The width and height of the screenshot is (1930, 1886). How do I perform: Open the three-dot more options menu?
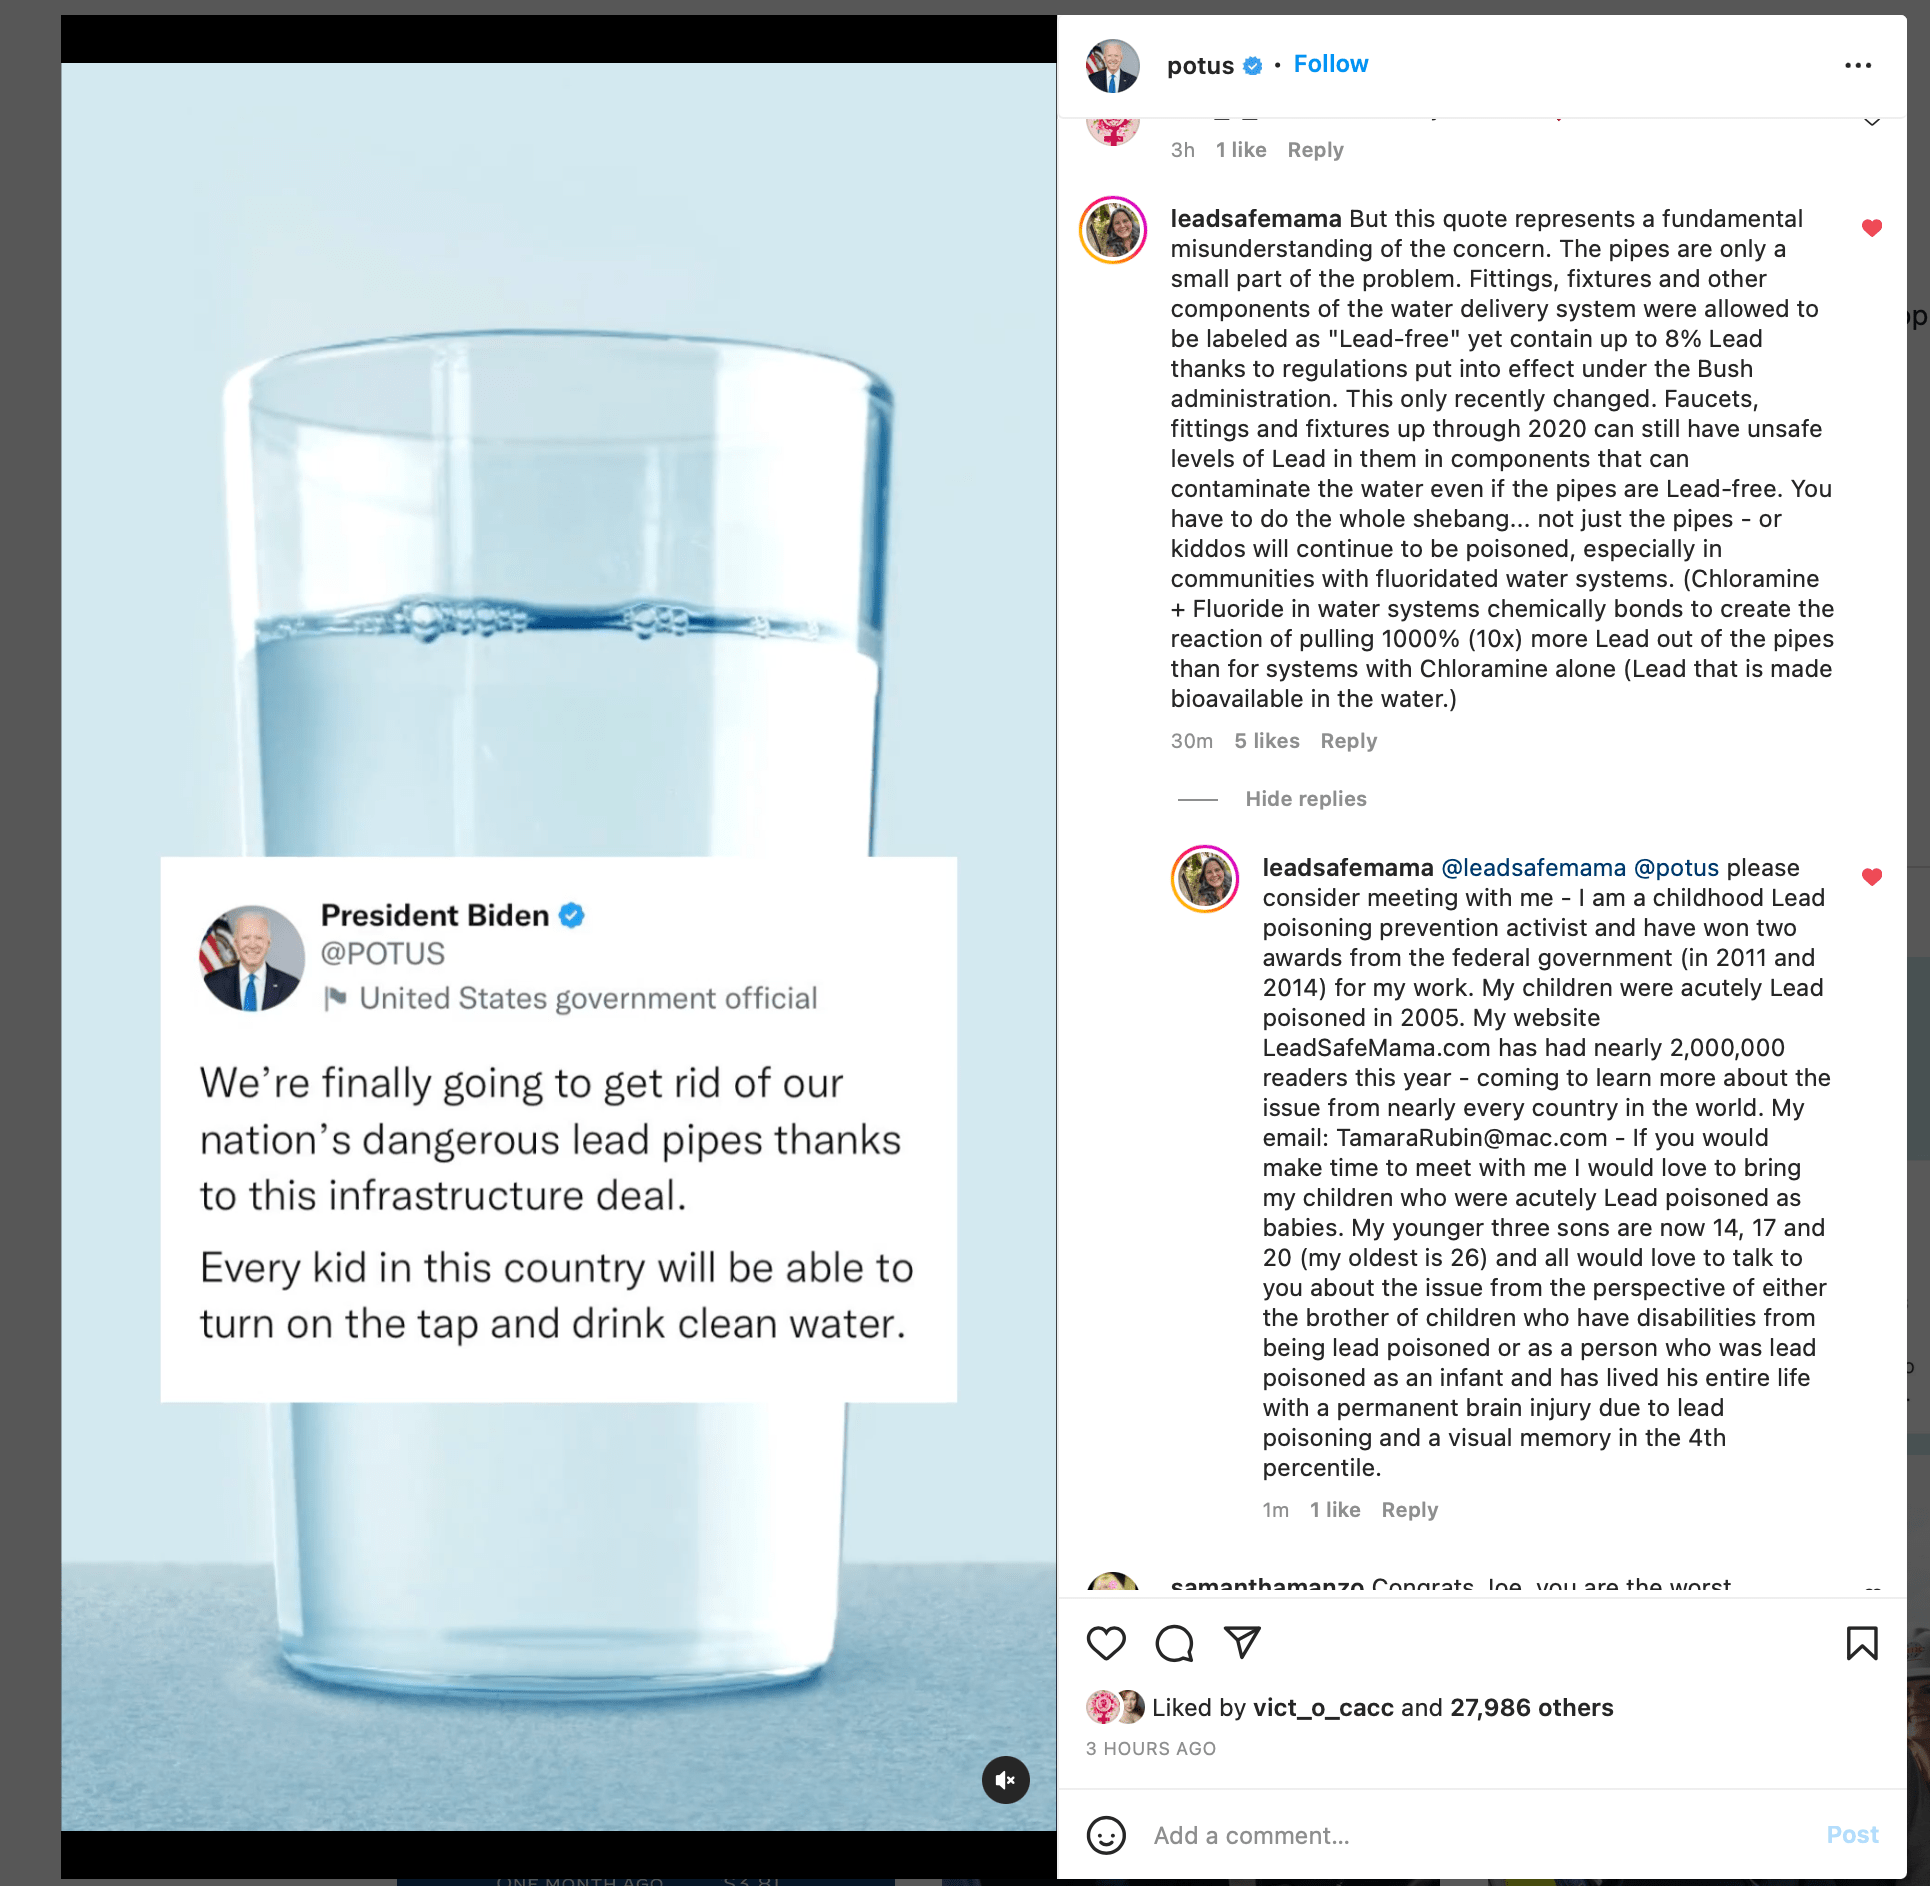click(1858, 65)
